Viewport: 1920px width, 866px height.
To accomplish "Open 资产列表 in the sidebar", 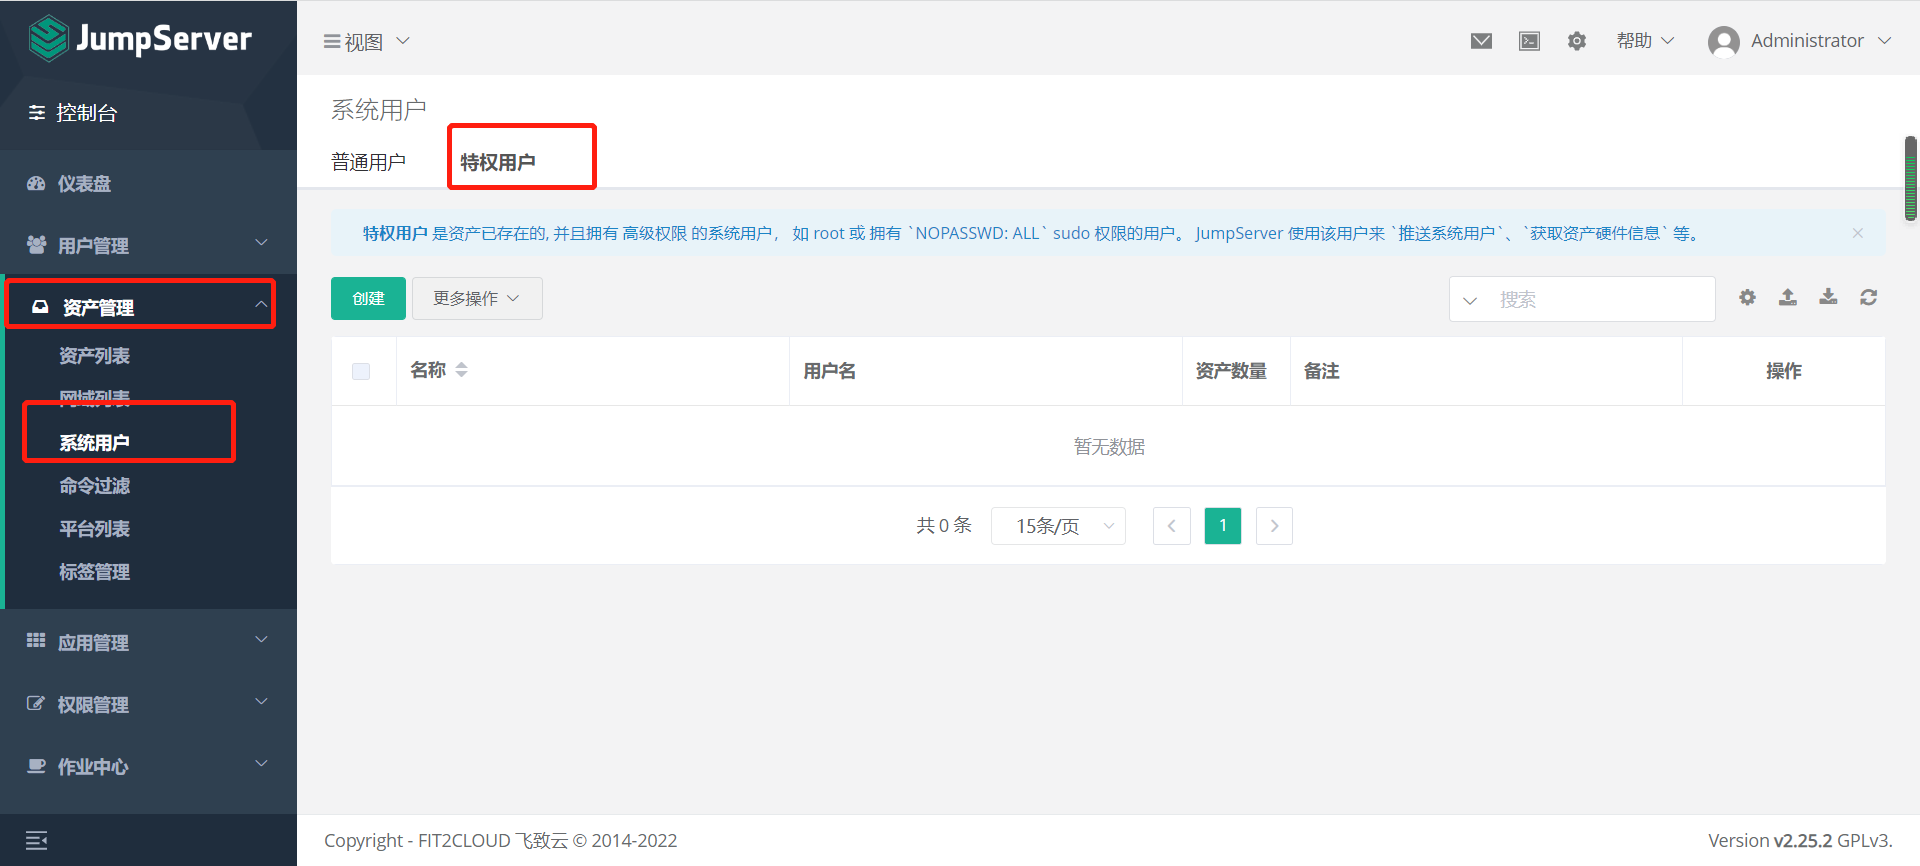I will [x=94, y=356].
